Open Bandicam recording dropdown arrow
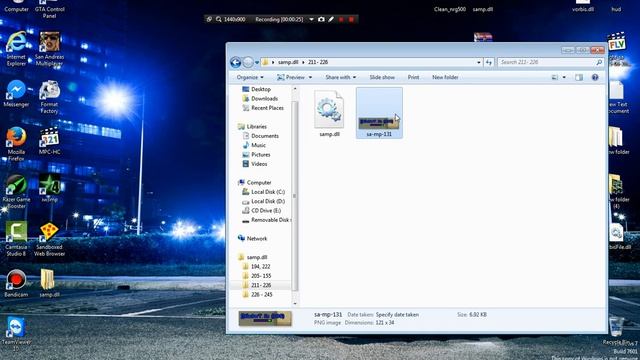640x360 pixels. click(x=311, y=19)
